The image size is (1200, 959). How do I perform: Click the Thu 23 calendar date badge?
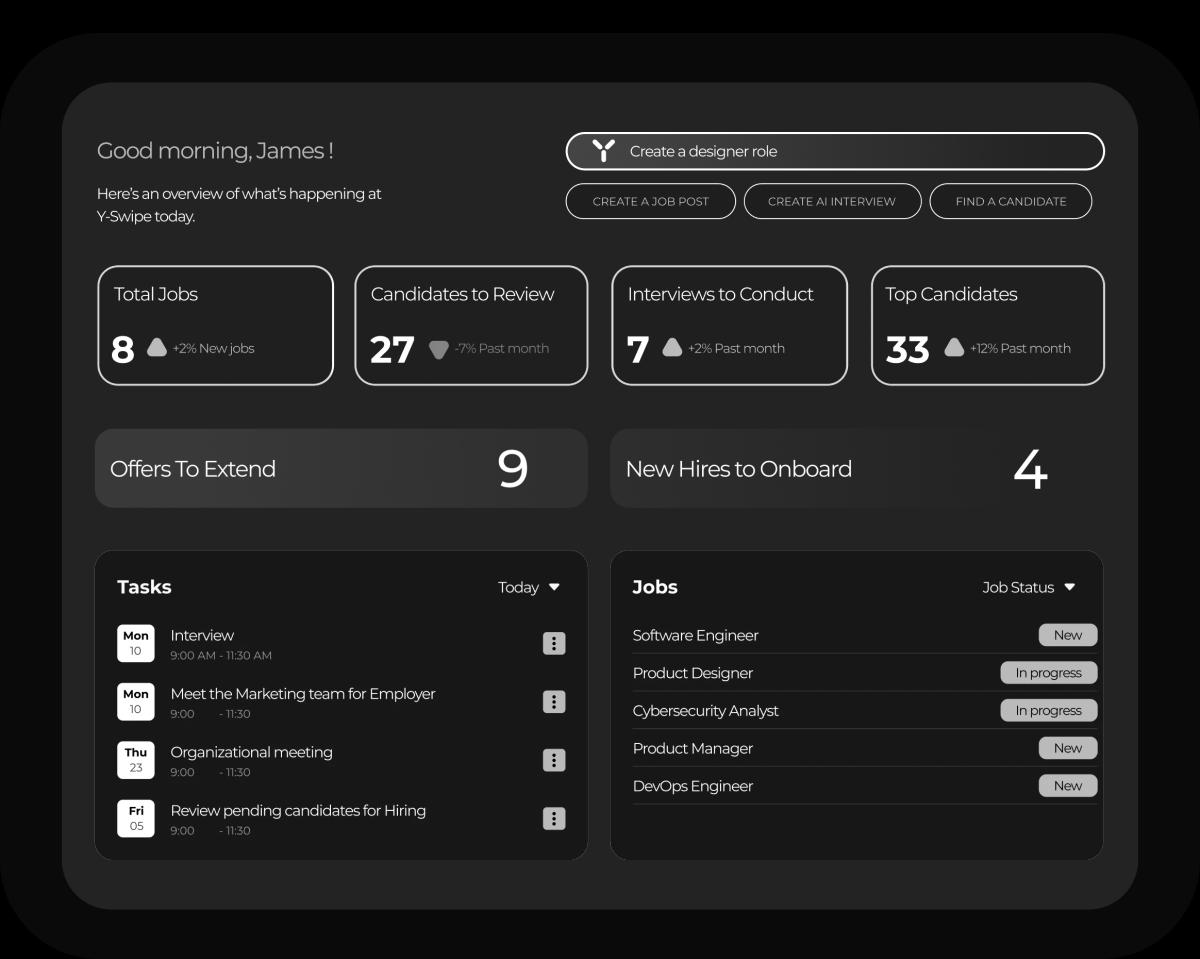[136, 760]
